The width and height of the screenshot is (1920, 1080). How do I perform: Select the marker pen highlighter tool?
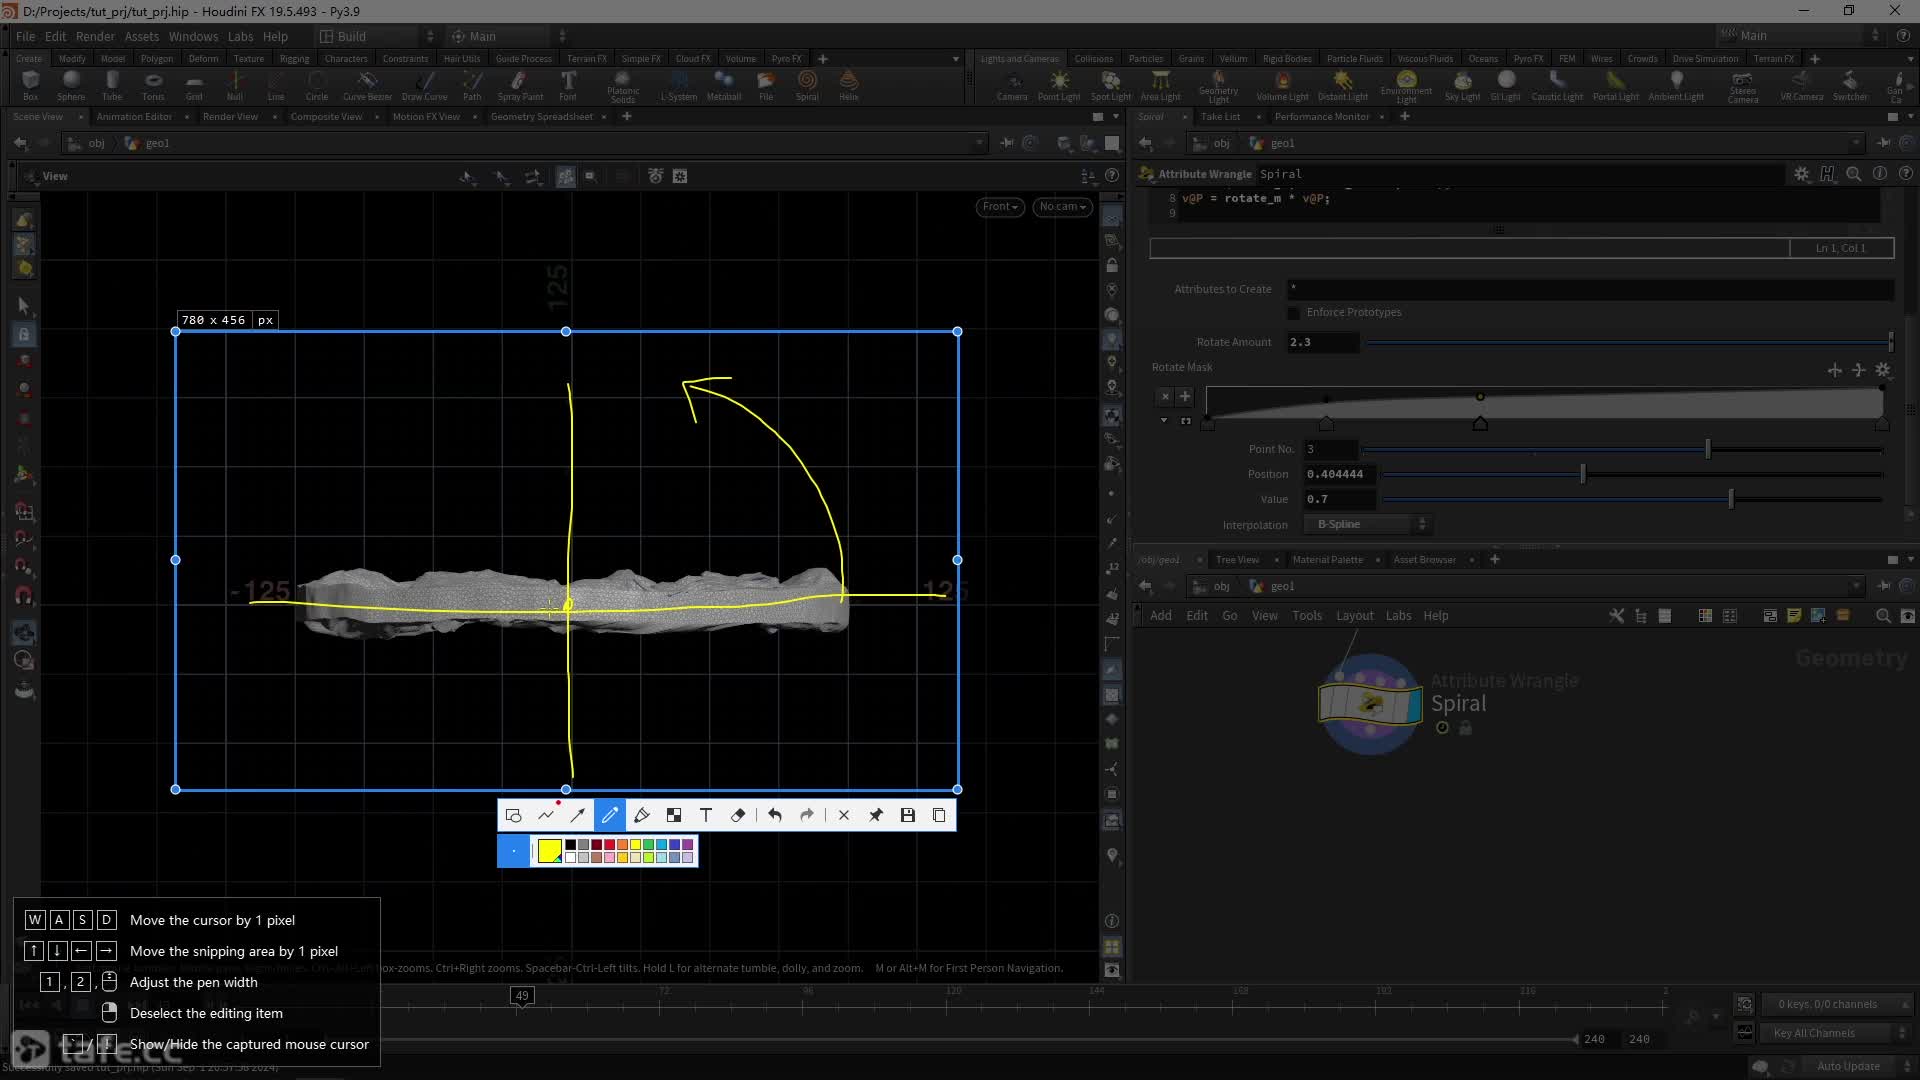coord(642,815)
